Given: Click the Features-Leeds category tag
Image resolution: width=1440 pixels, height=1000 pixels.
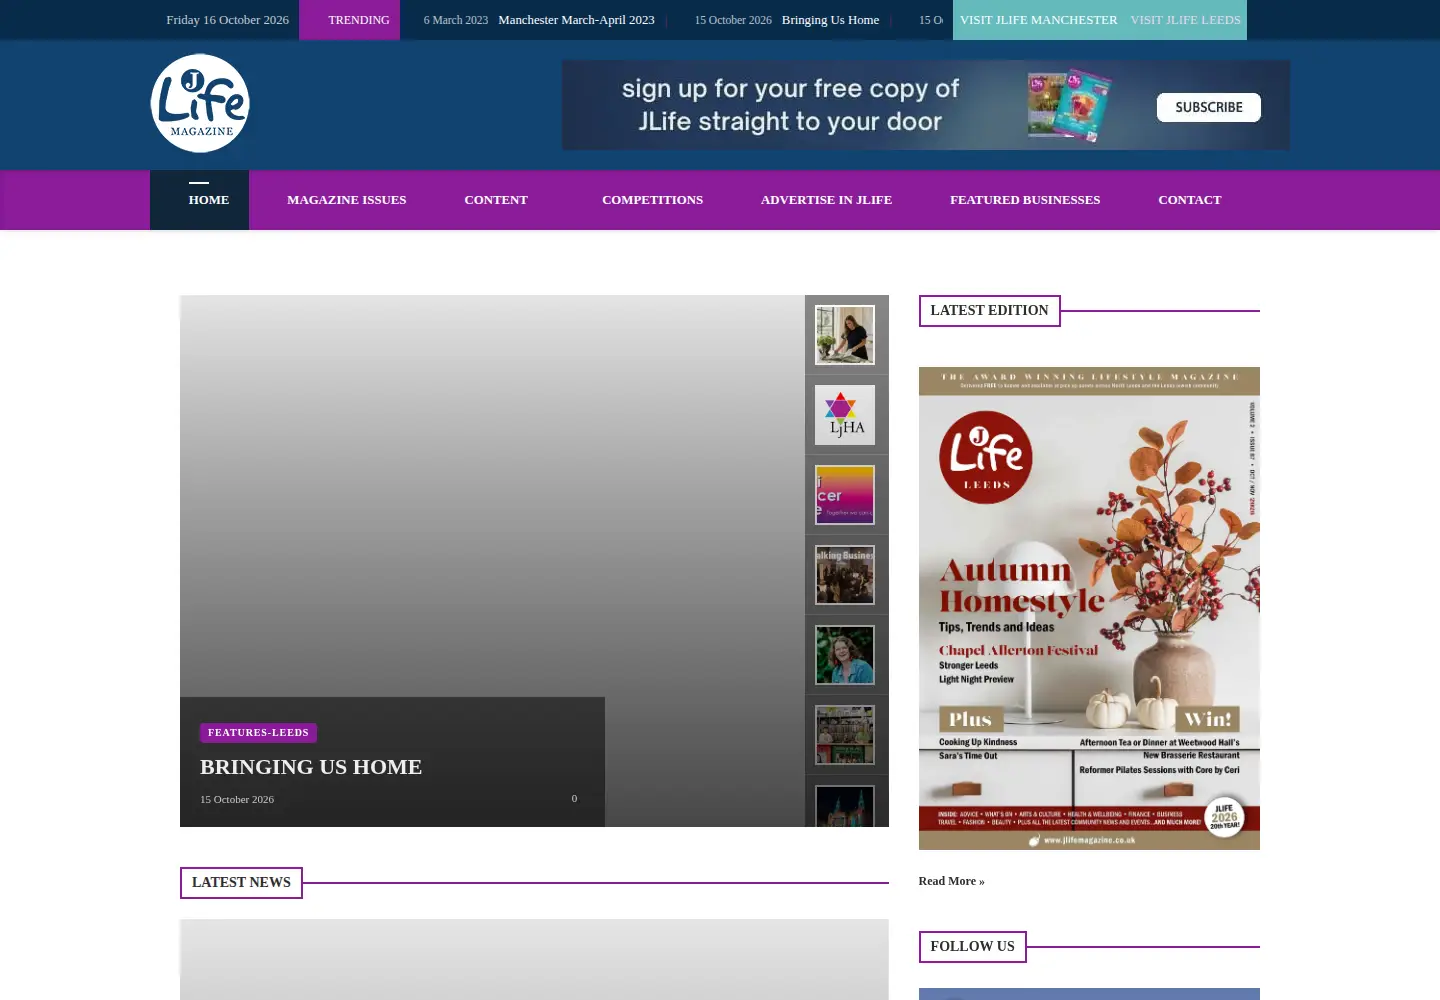Looking at the screenshot, I should click(258, 733).
